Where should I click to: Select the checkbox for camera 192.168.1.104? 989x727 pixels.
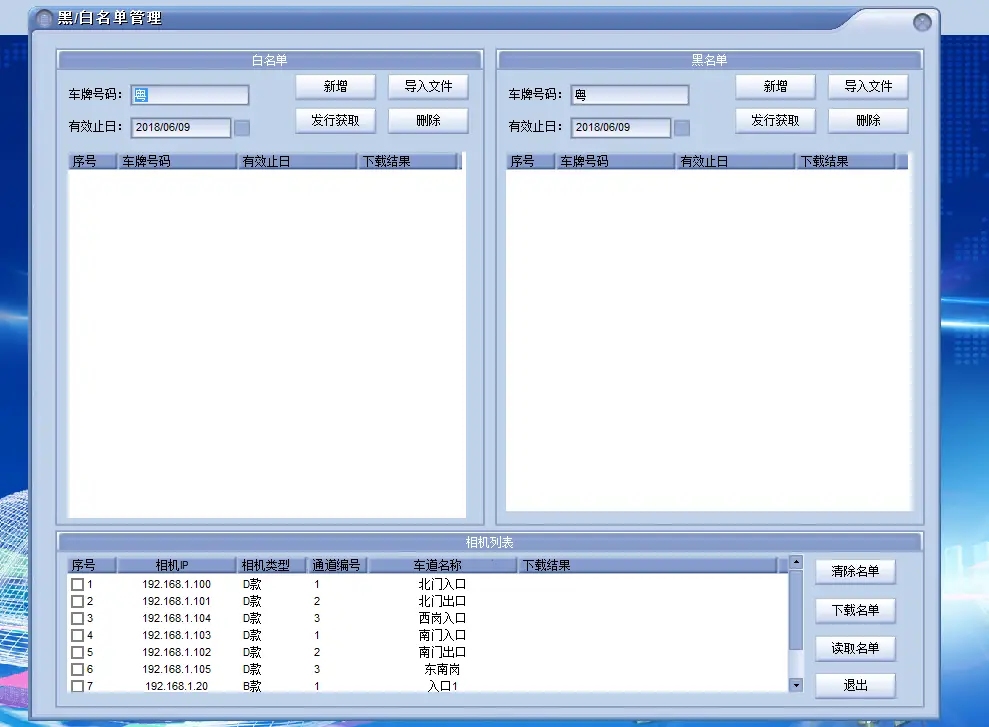pos(77,618)
